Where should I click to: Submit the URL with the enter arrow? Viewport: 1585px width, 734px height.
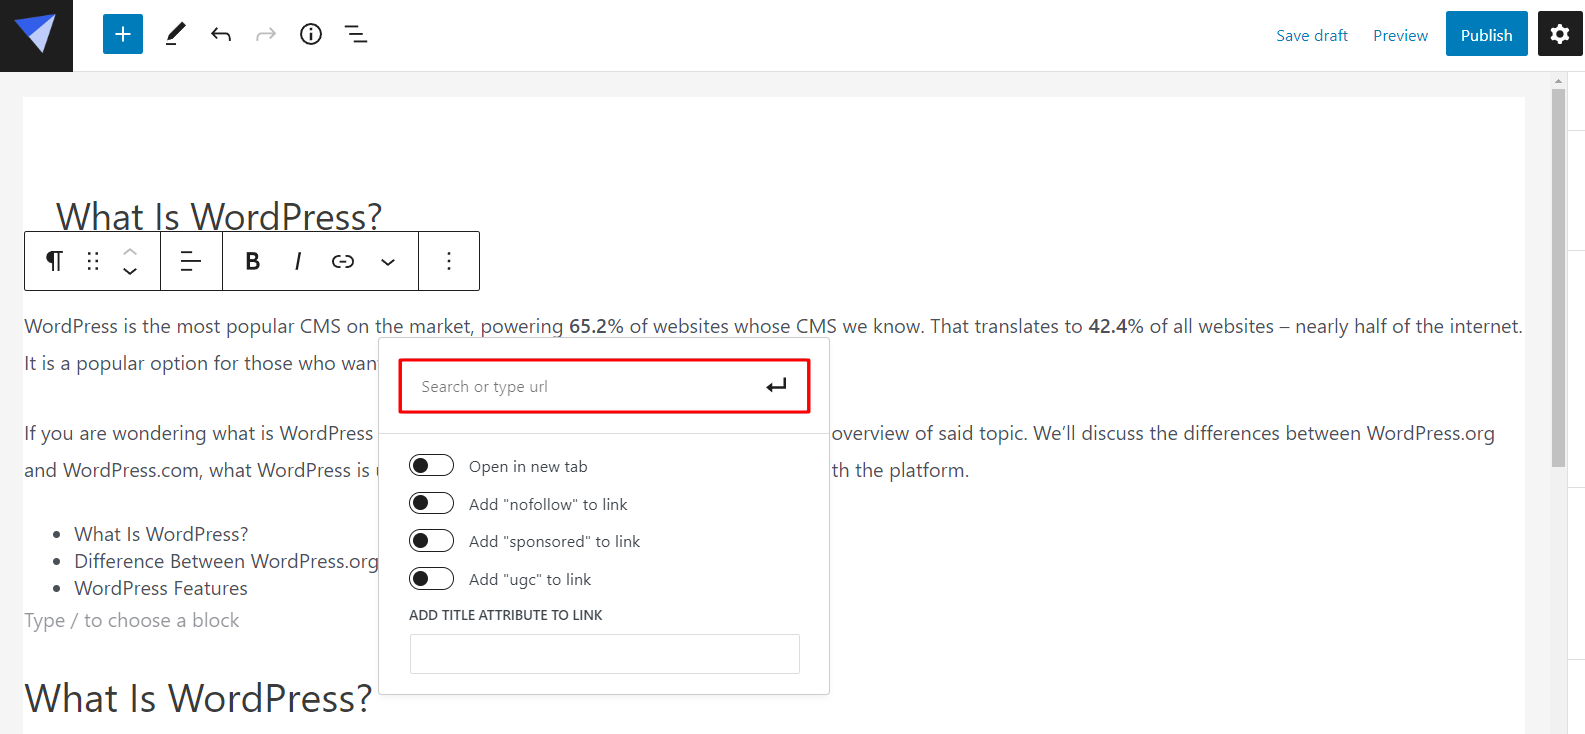(777, 386)
